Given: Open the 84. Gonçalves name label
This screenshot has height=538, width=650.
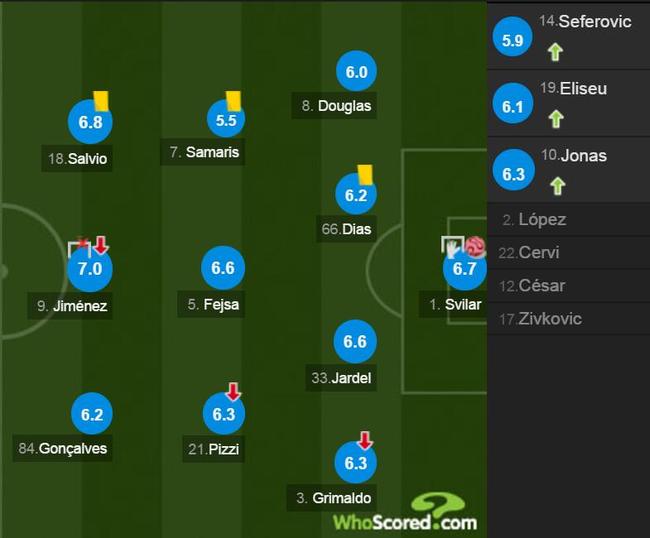Looking at the screenshot, I should [62, 448].
